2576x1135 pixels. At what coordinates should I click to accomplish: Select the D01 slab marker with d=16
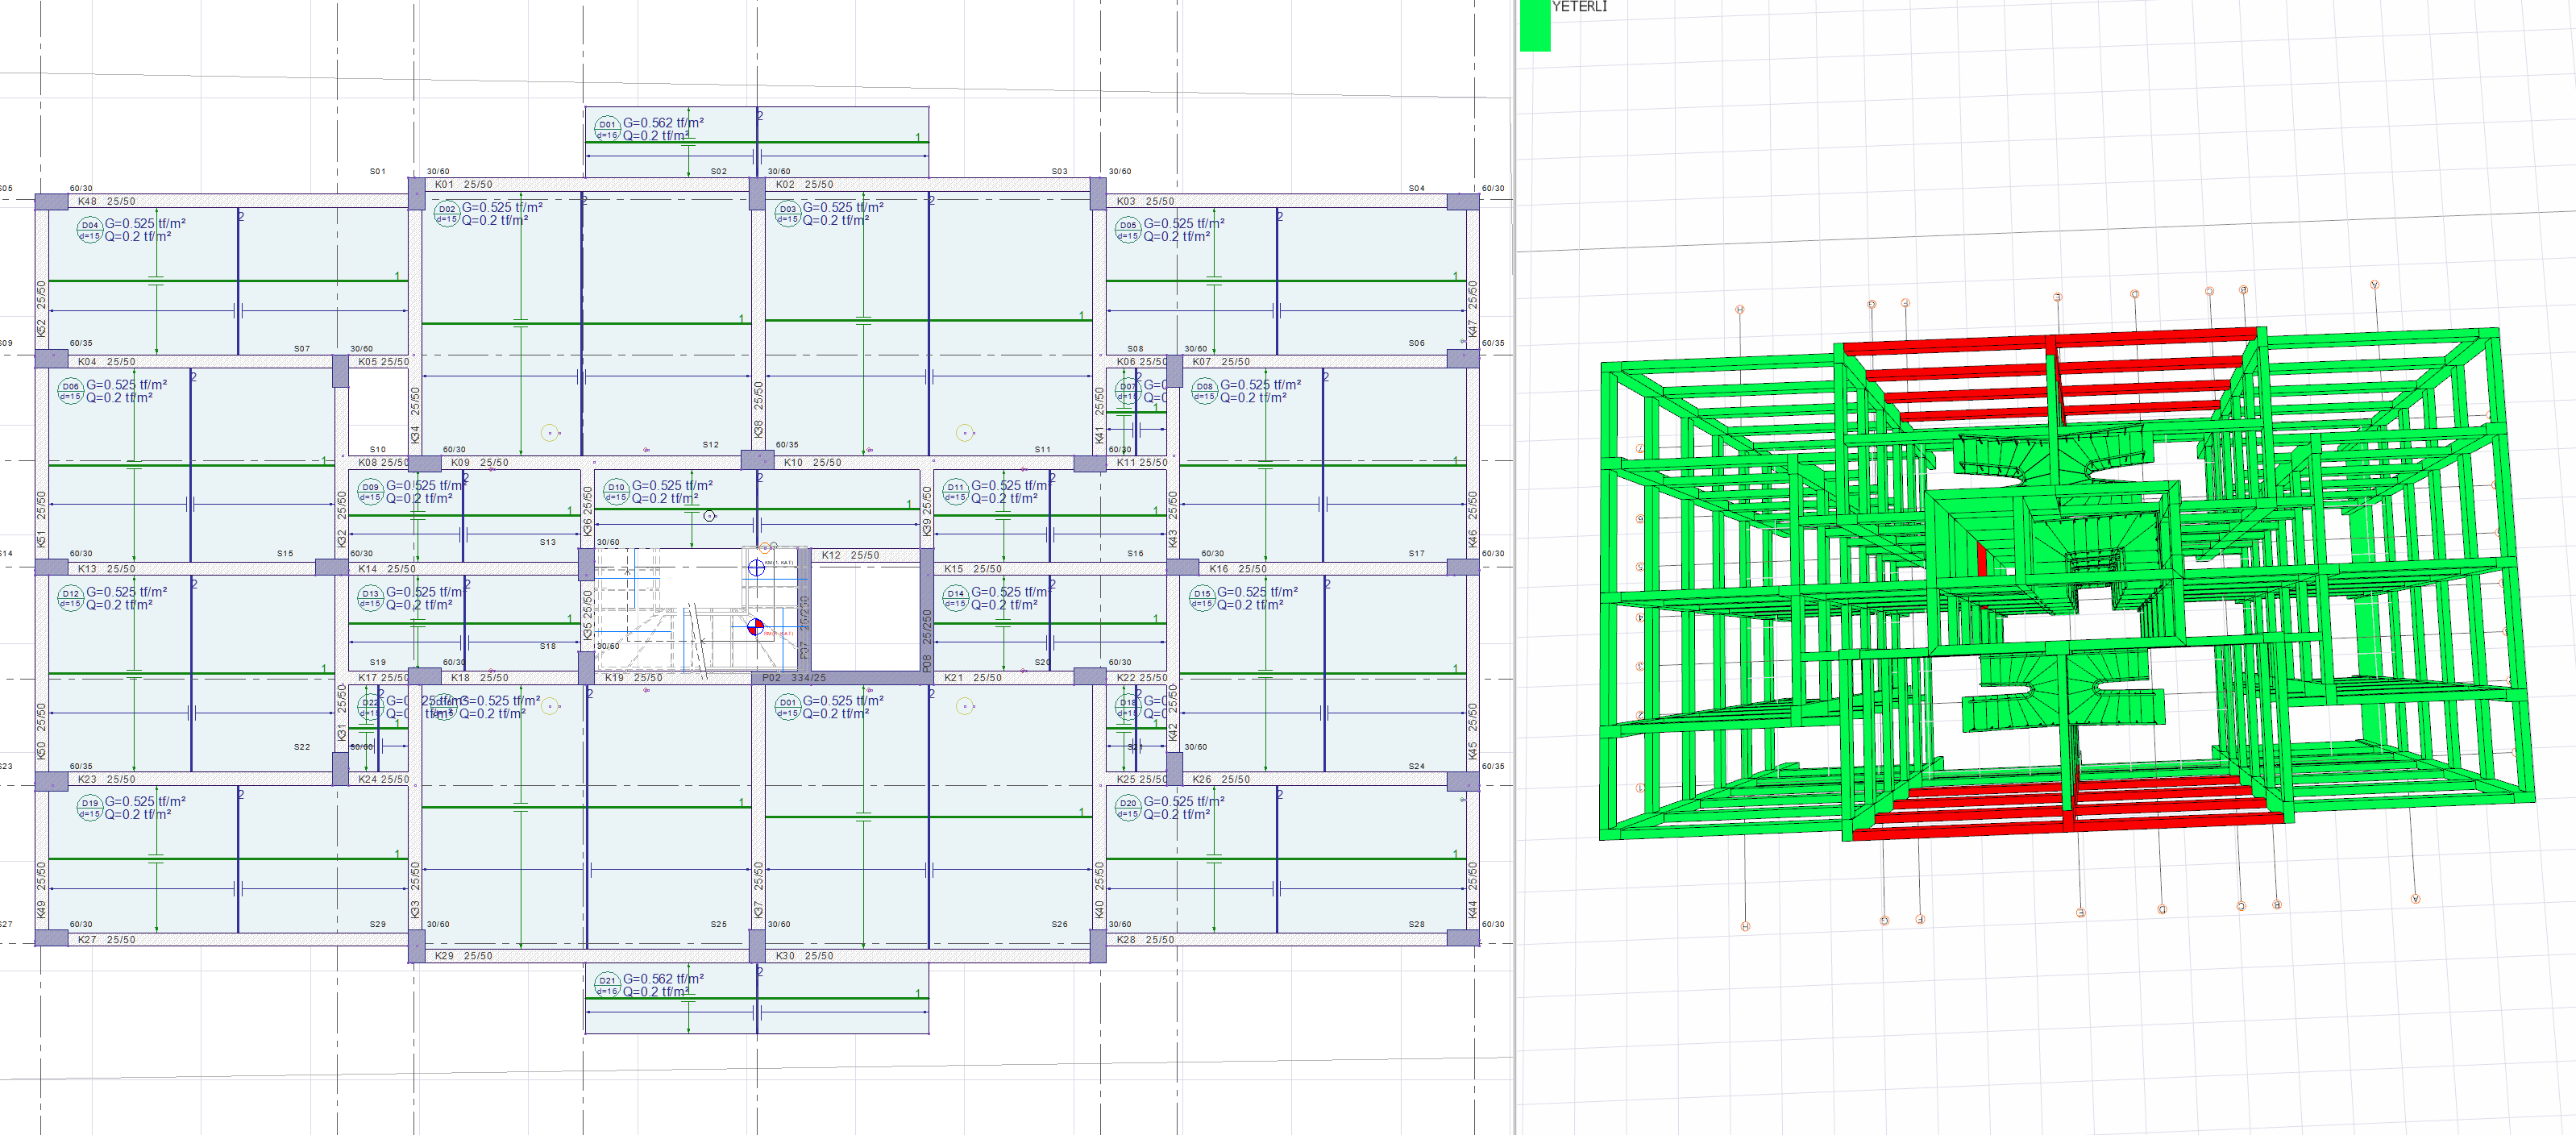[x=608, y=129]
